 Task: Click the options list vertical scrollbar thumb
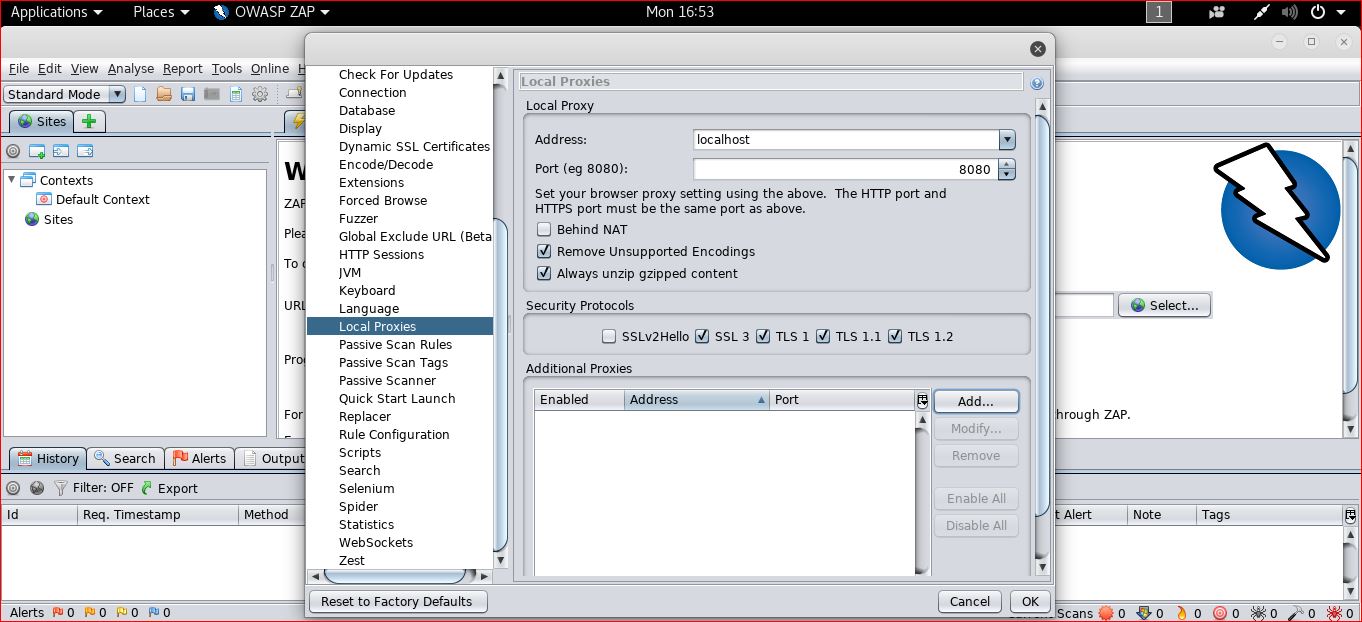pyautogui.click(x=502, y=385)
